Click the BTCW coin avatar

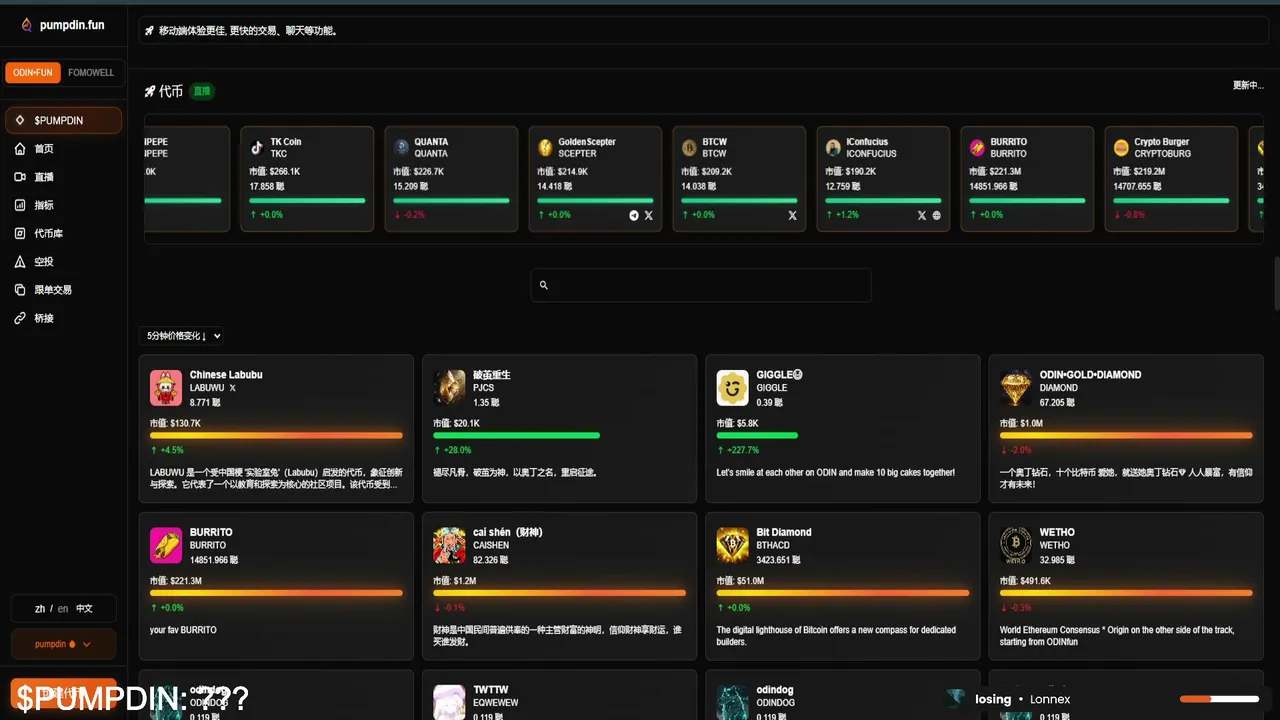689,147
